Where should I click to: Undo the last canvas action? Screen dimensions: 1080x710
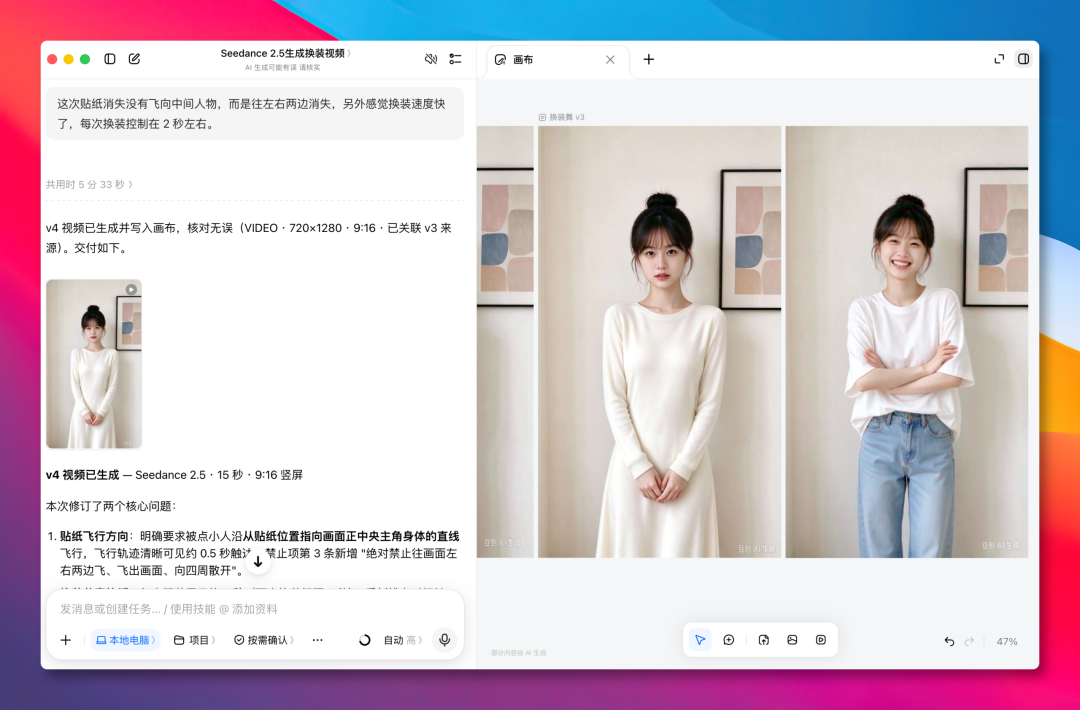949,641
